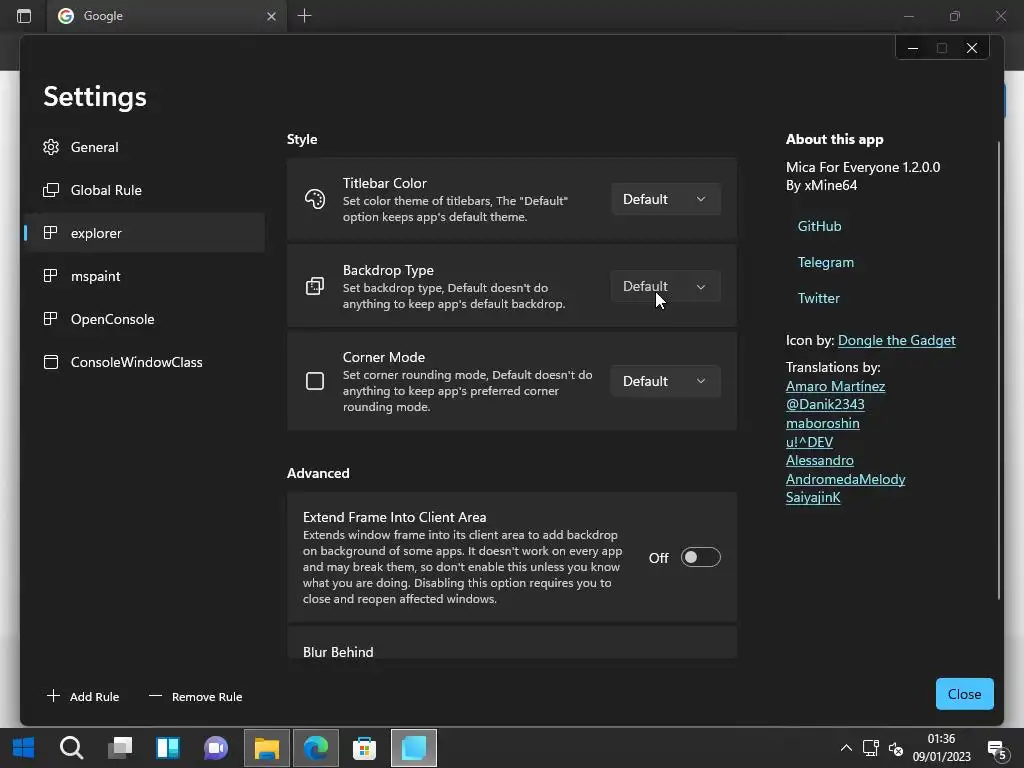The width and height of the screenshot is (1024, 768).
Task: Open the OpenConsole rule
Action: (145, 319)
